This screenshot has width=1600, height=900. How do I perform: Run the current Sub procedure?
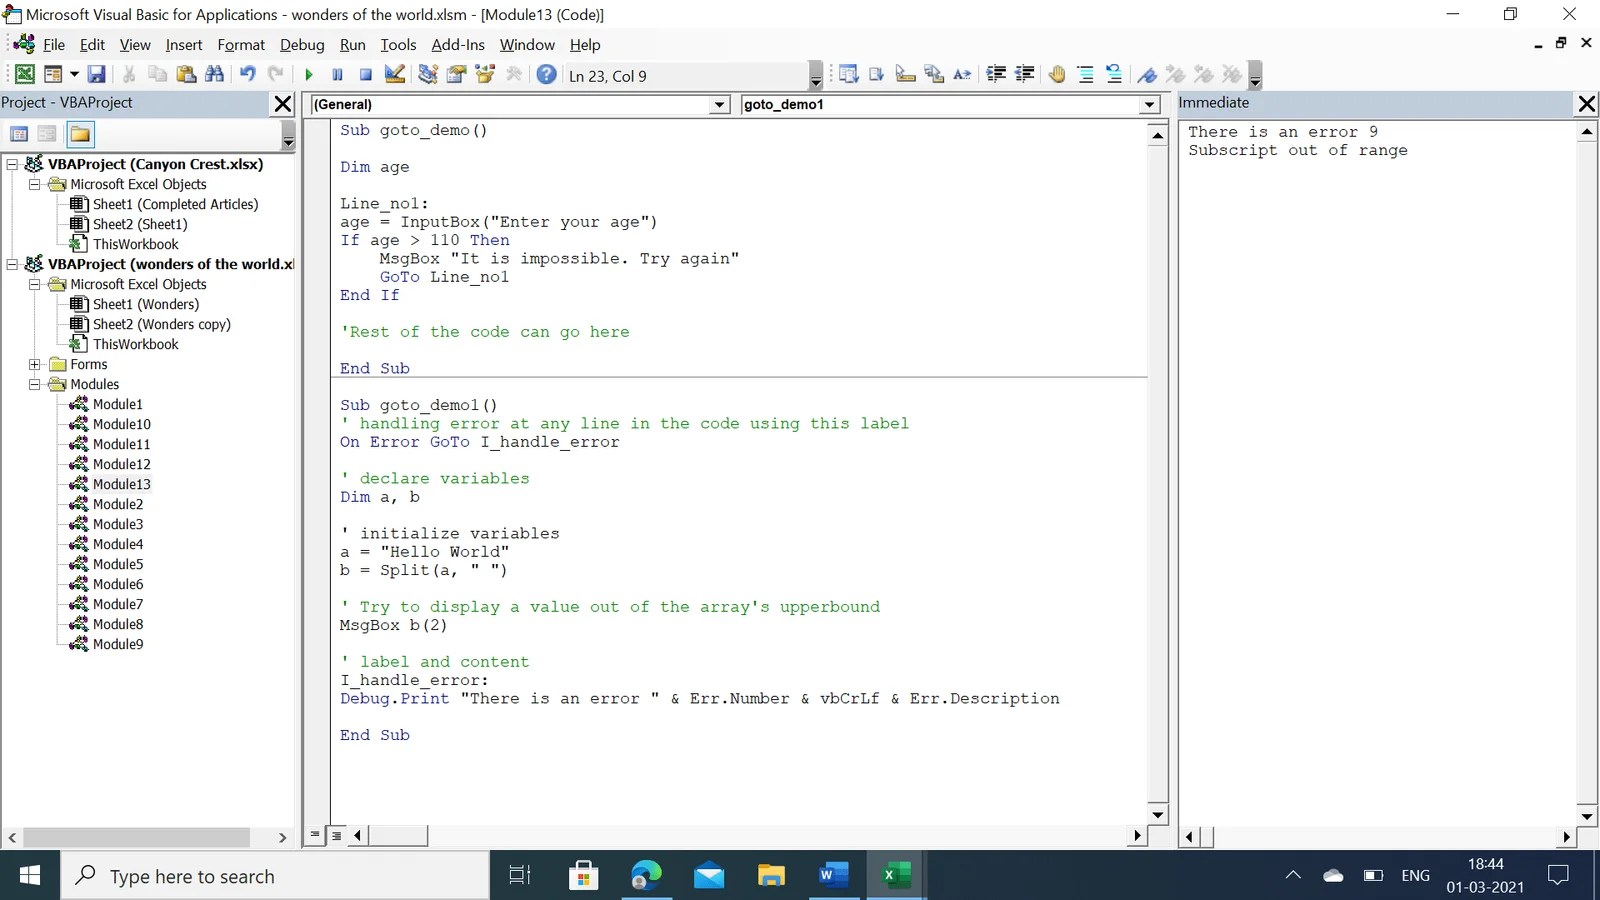click(308, 75)
